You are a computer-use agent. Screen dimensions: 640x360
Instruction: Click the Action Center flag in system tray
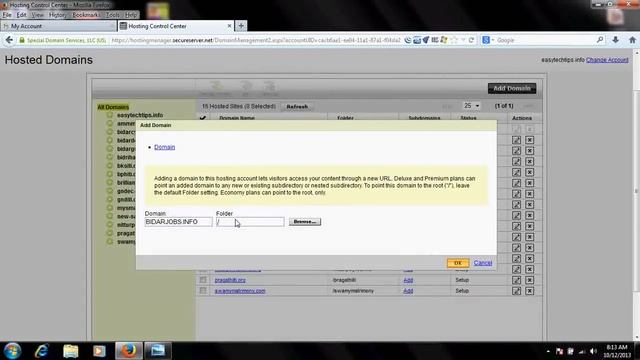pyautogui.click(x=560, y=351)
